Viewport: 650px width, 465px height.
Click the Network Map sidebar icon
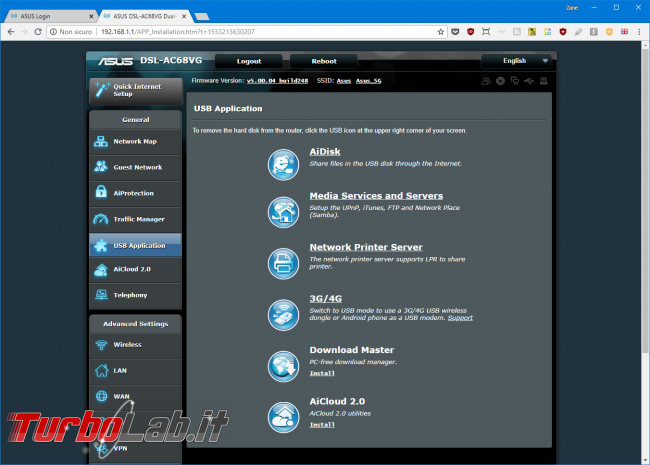(x=101, y=141)
